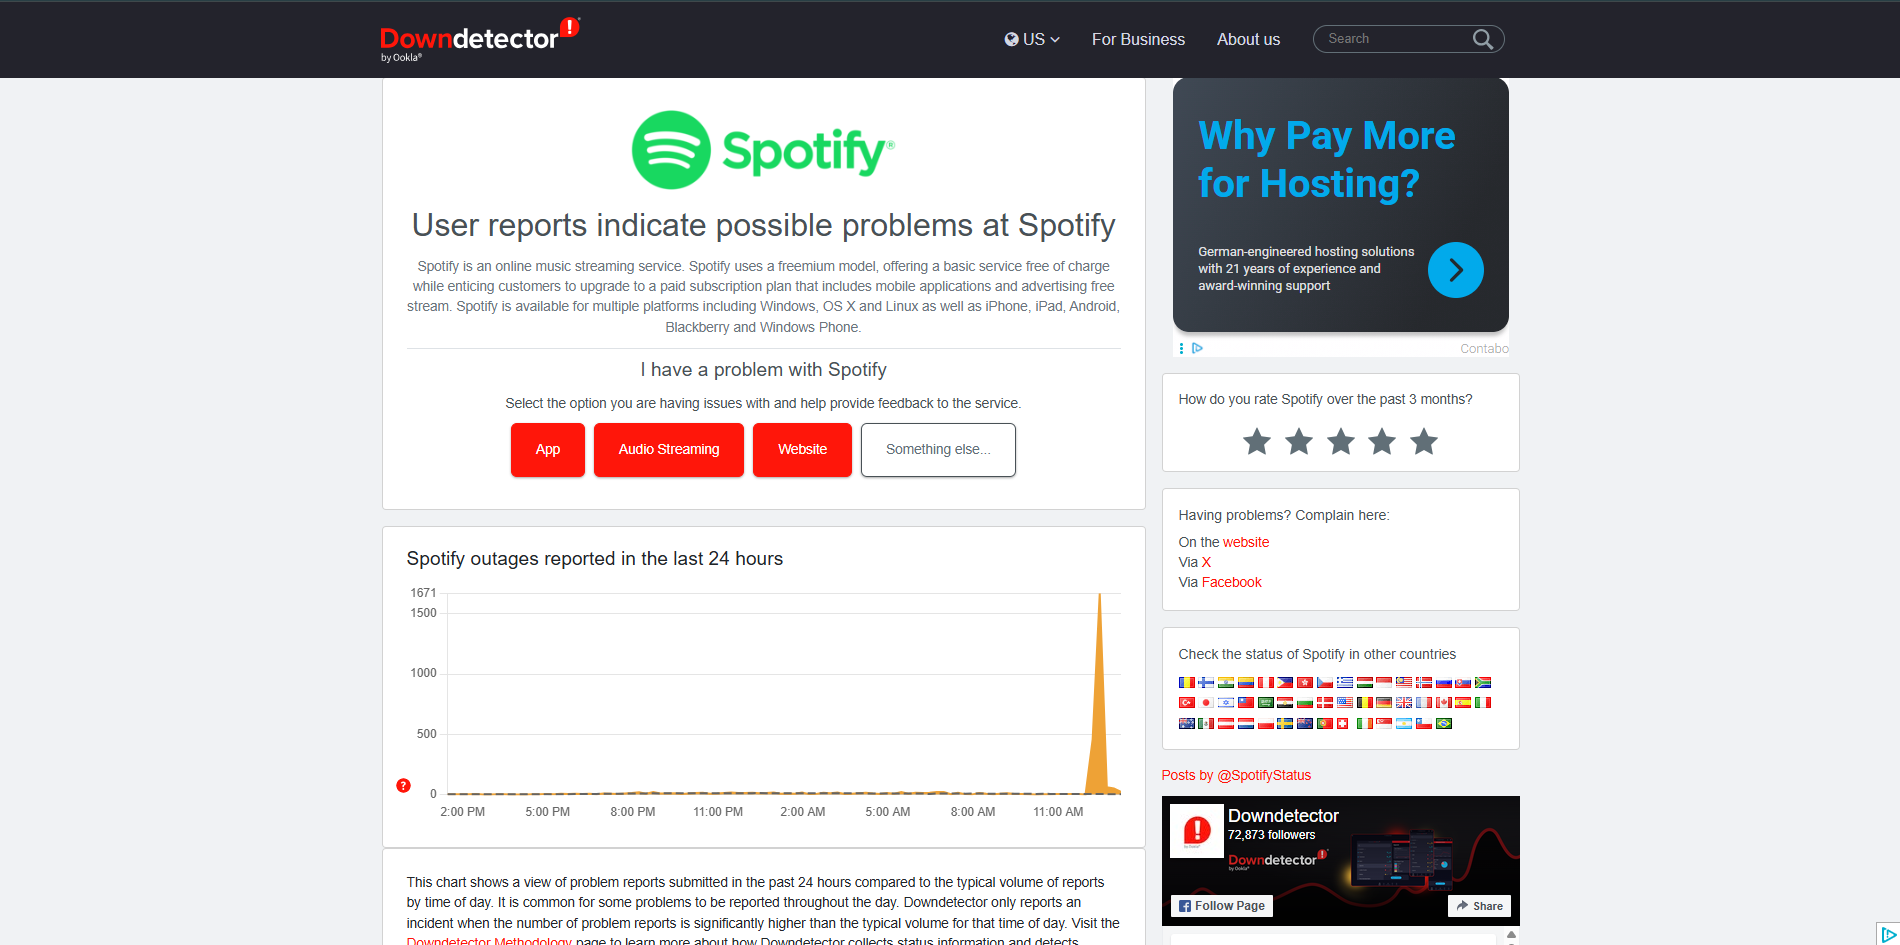Click the AdChoices triangle icon under the ad
The image size is (1900, 945).
tap(1197, 348)
